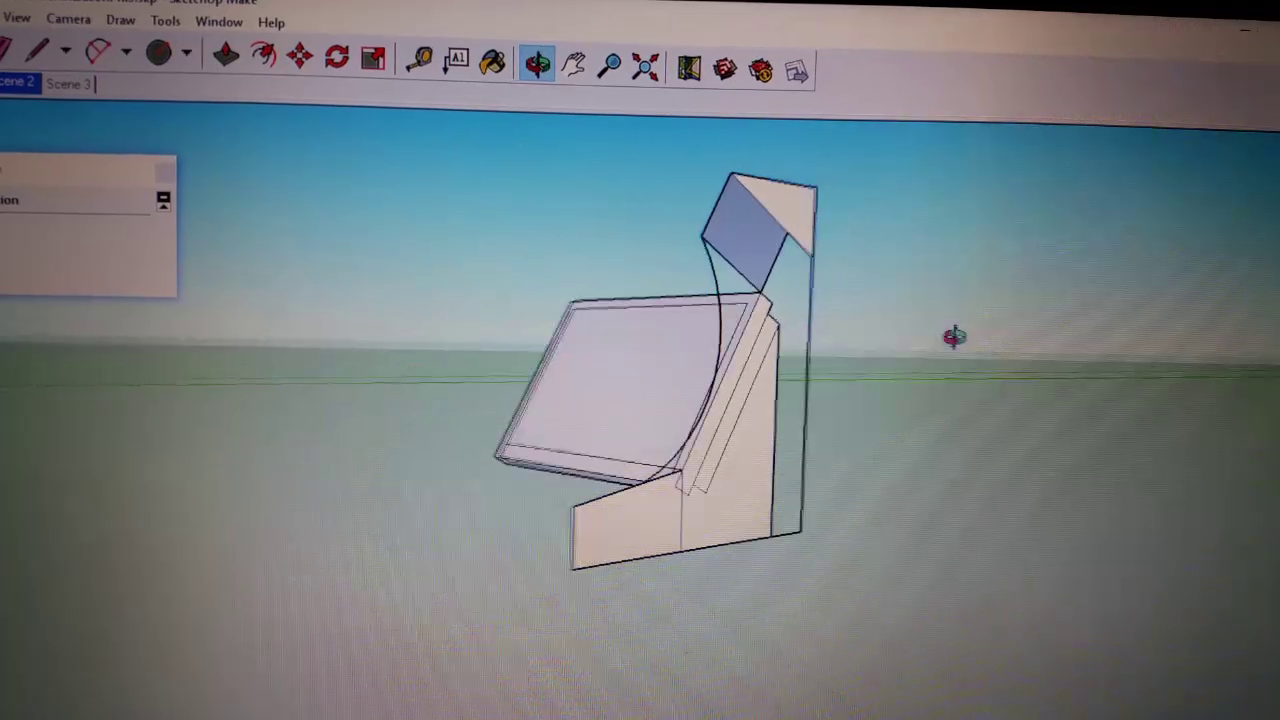
Task: Open the Draw menu
Action: click(x=120, y=20)
